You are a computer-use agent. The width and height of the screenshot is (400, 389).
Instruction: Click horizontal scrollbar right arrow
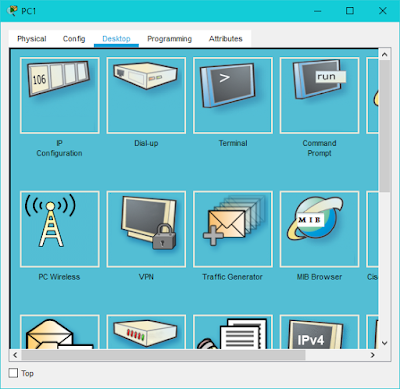373,355
